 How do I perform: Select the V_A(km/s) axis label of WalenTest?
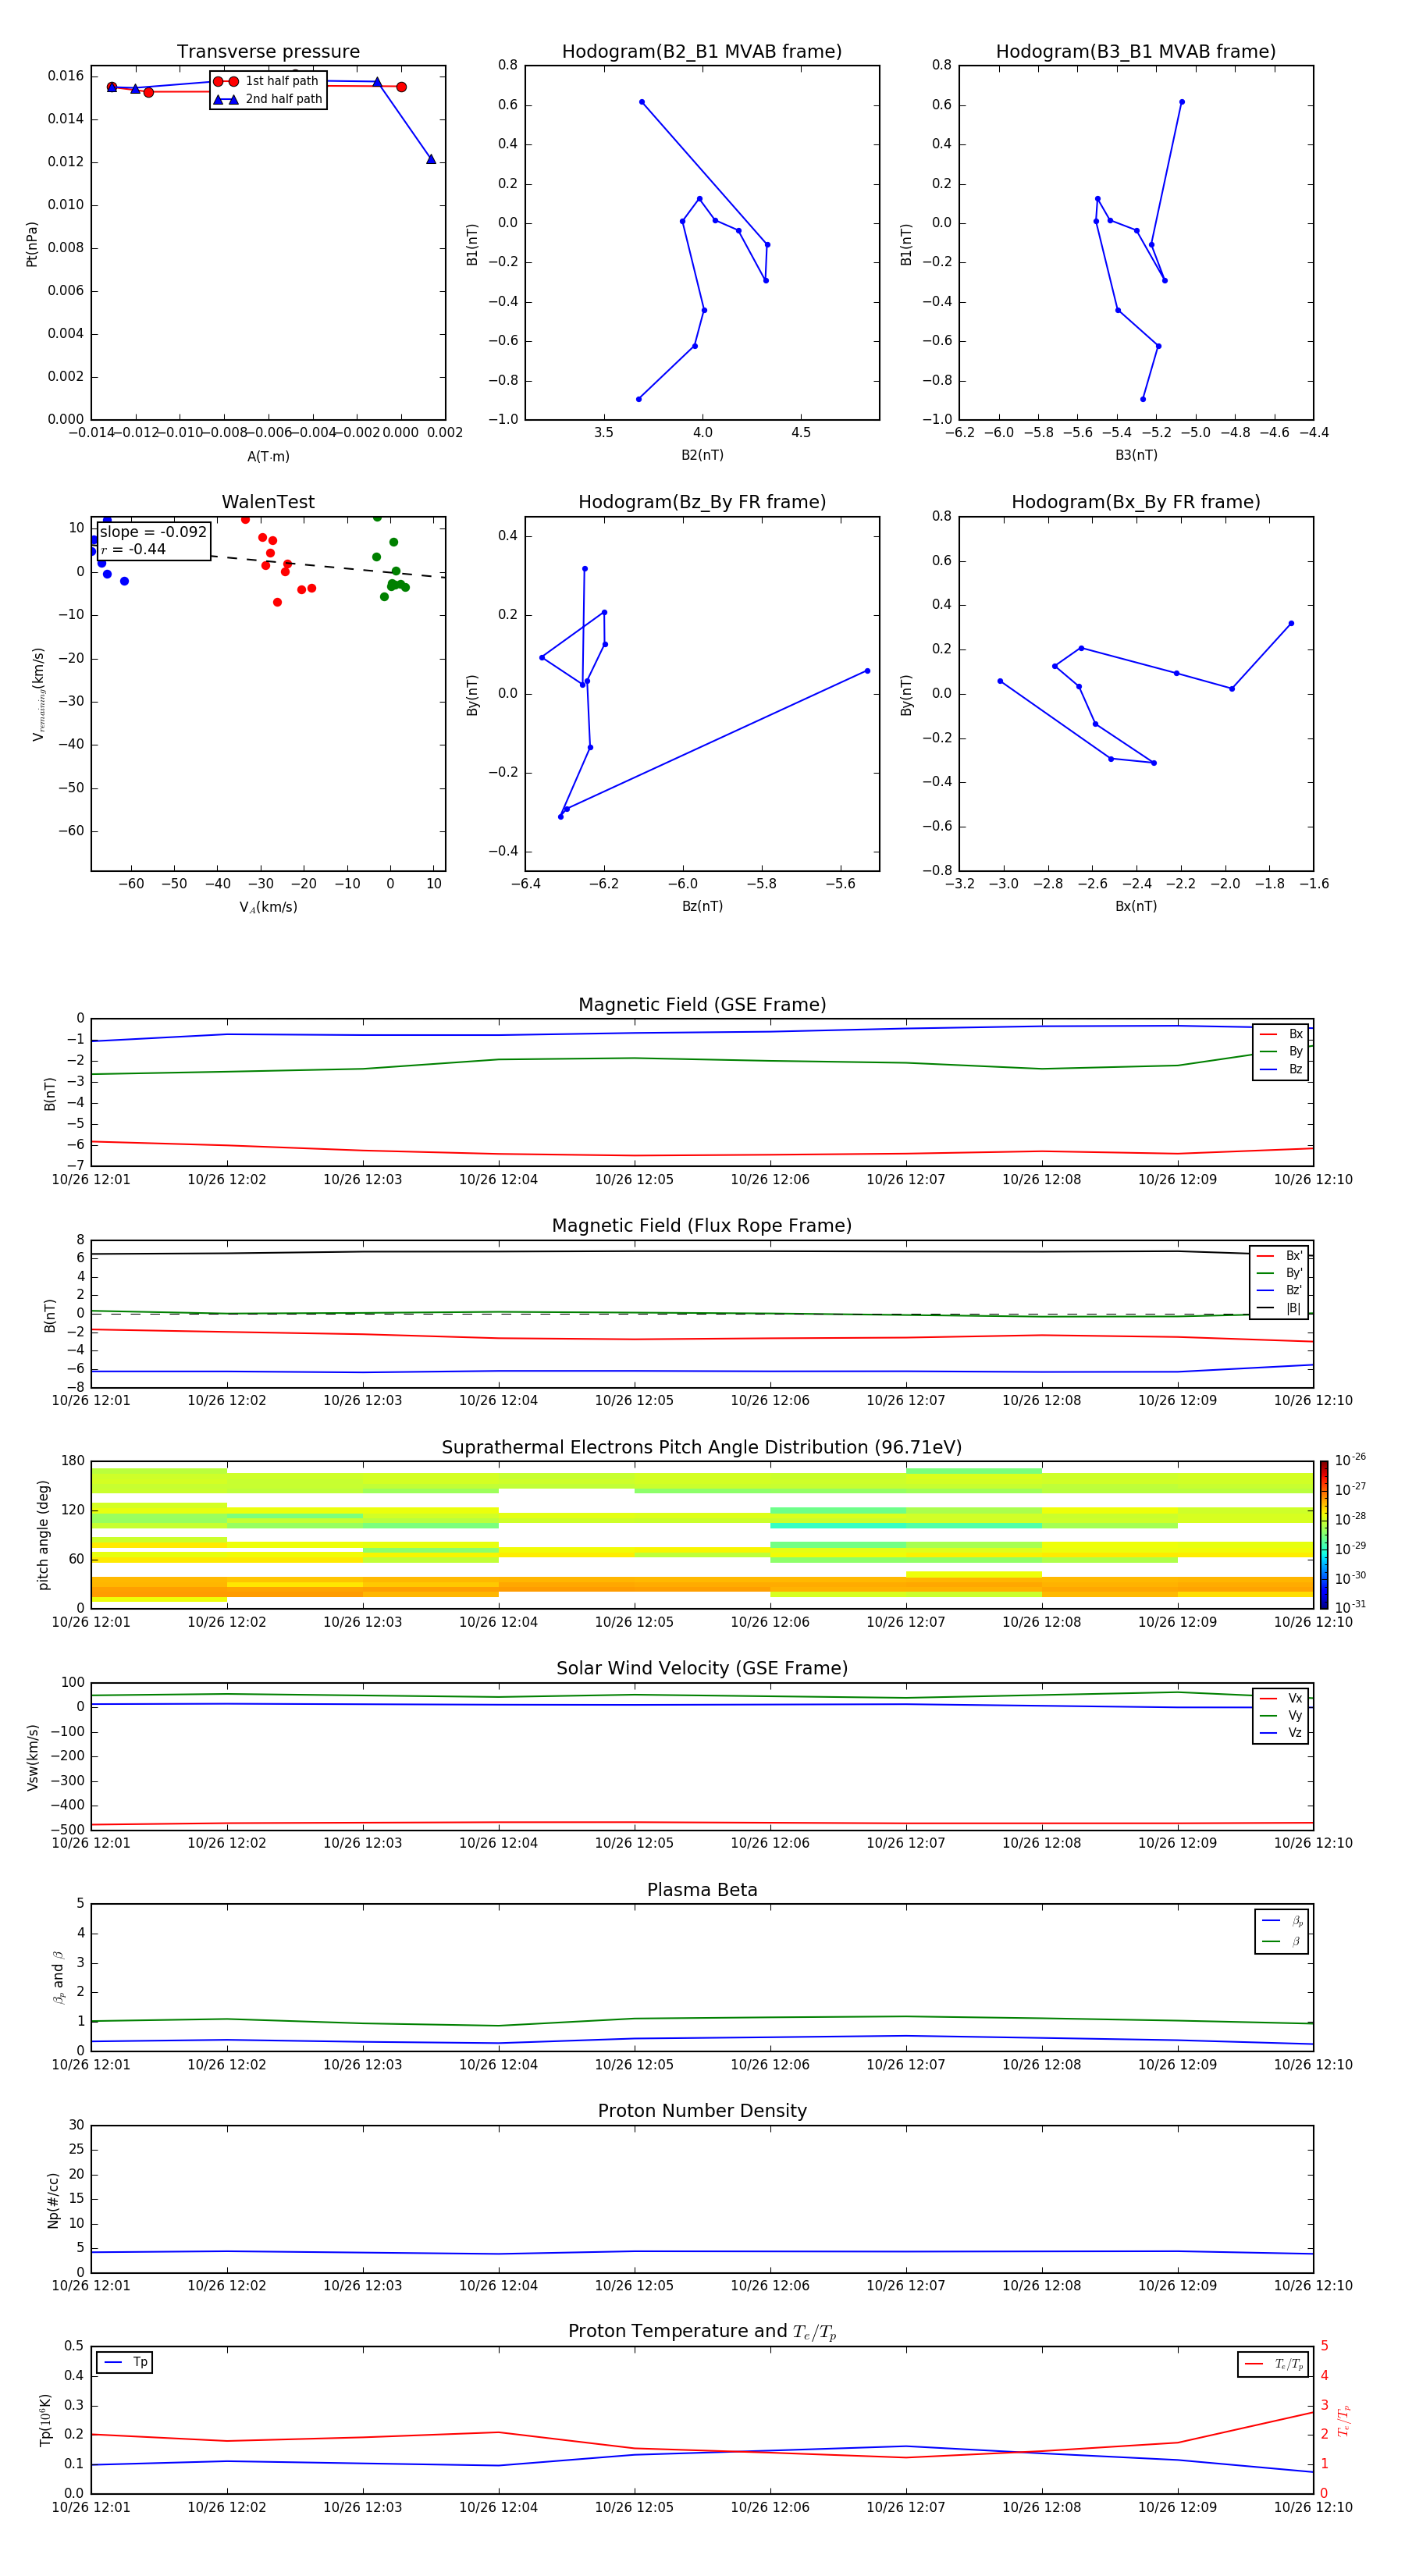(268, 907)
